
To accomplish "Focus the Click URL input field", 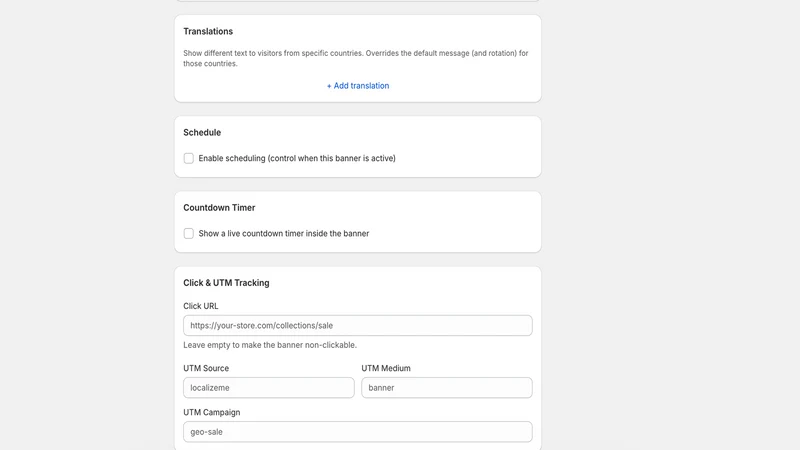I will coord(358,326).
